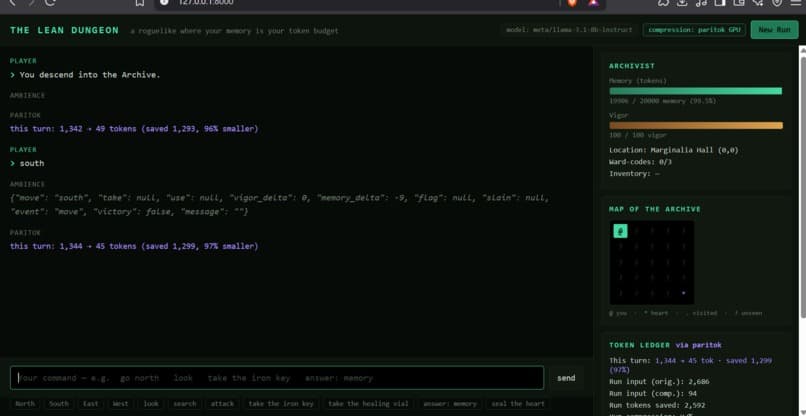Click the compression: paritok GPU badge

click(694, 30)
